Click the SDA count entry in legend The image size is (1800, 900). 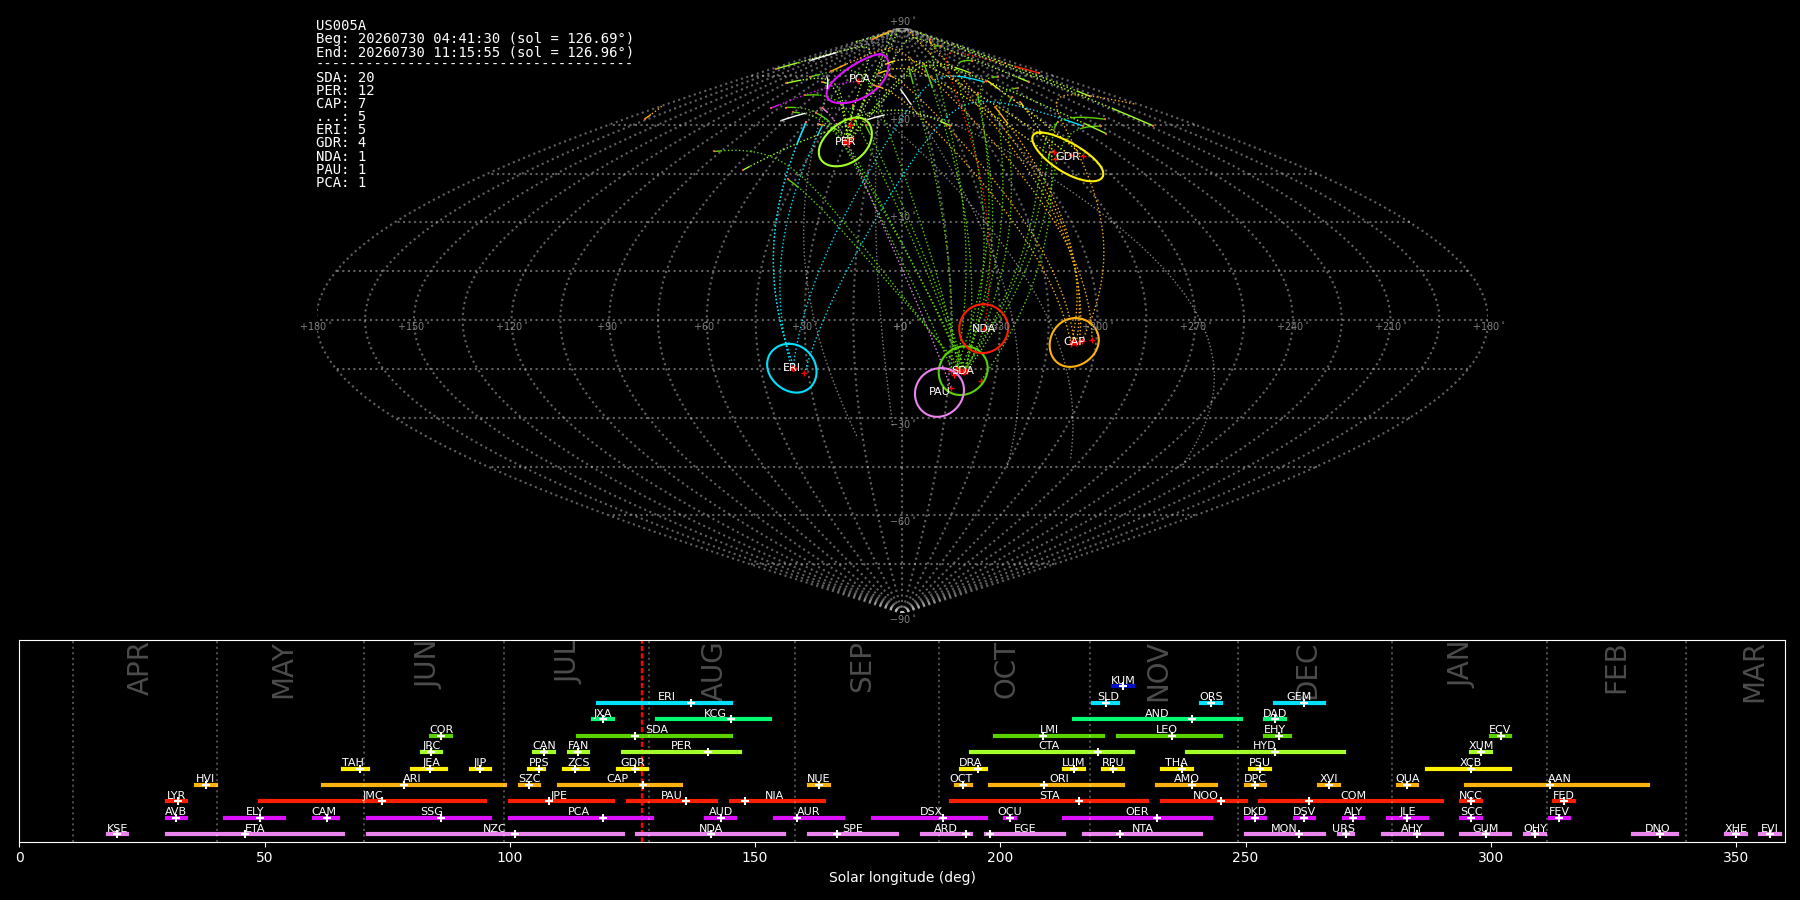tap(345, 77)
